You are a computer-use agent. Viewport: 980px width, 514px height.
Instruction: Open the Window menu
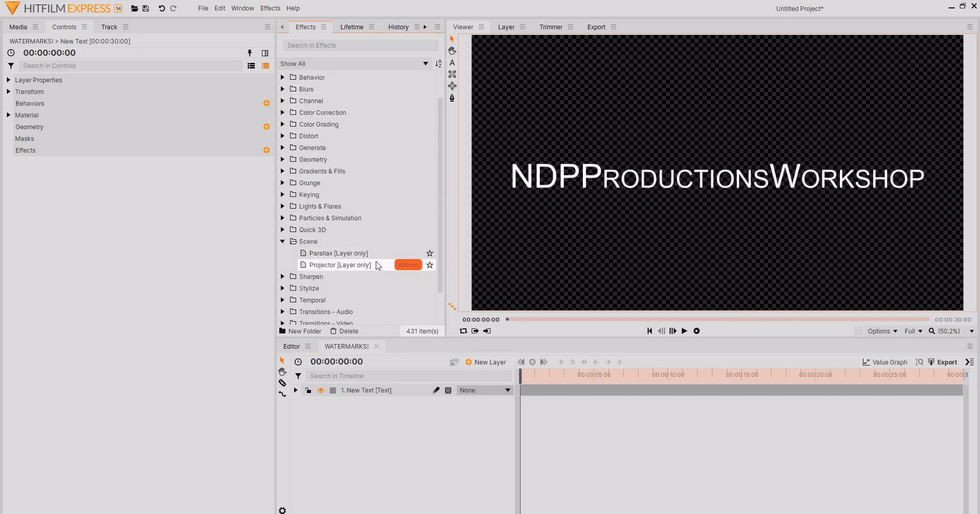click(242, 8)
